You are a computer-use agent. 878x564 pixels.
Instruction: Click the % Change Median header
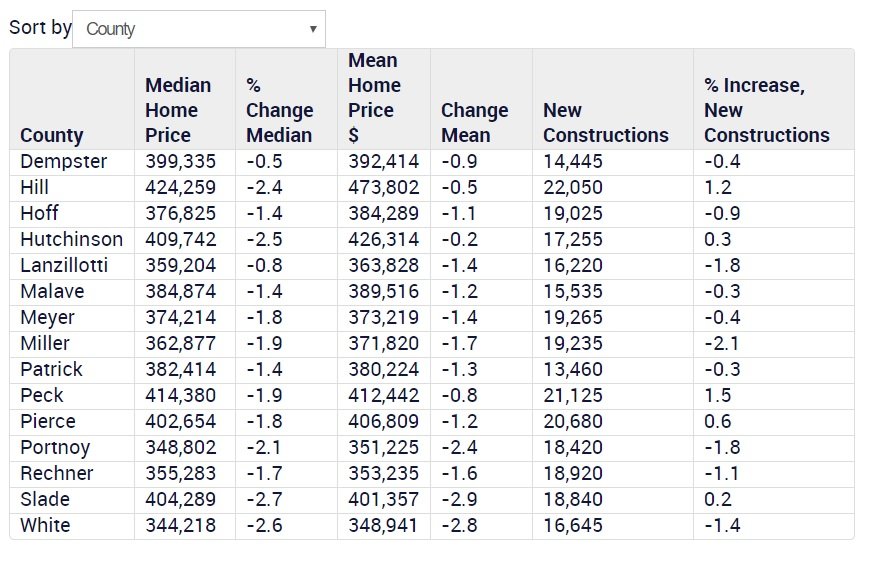click(x=280, y=110)
